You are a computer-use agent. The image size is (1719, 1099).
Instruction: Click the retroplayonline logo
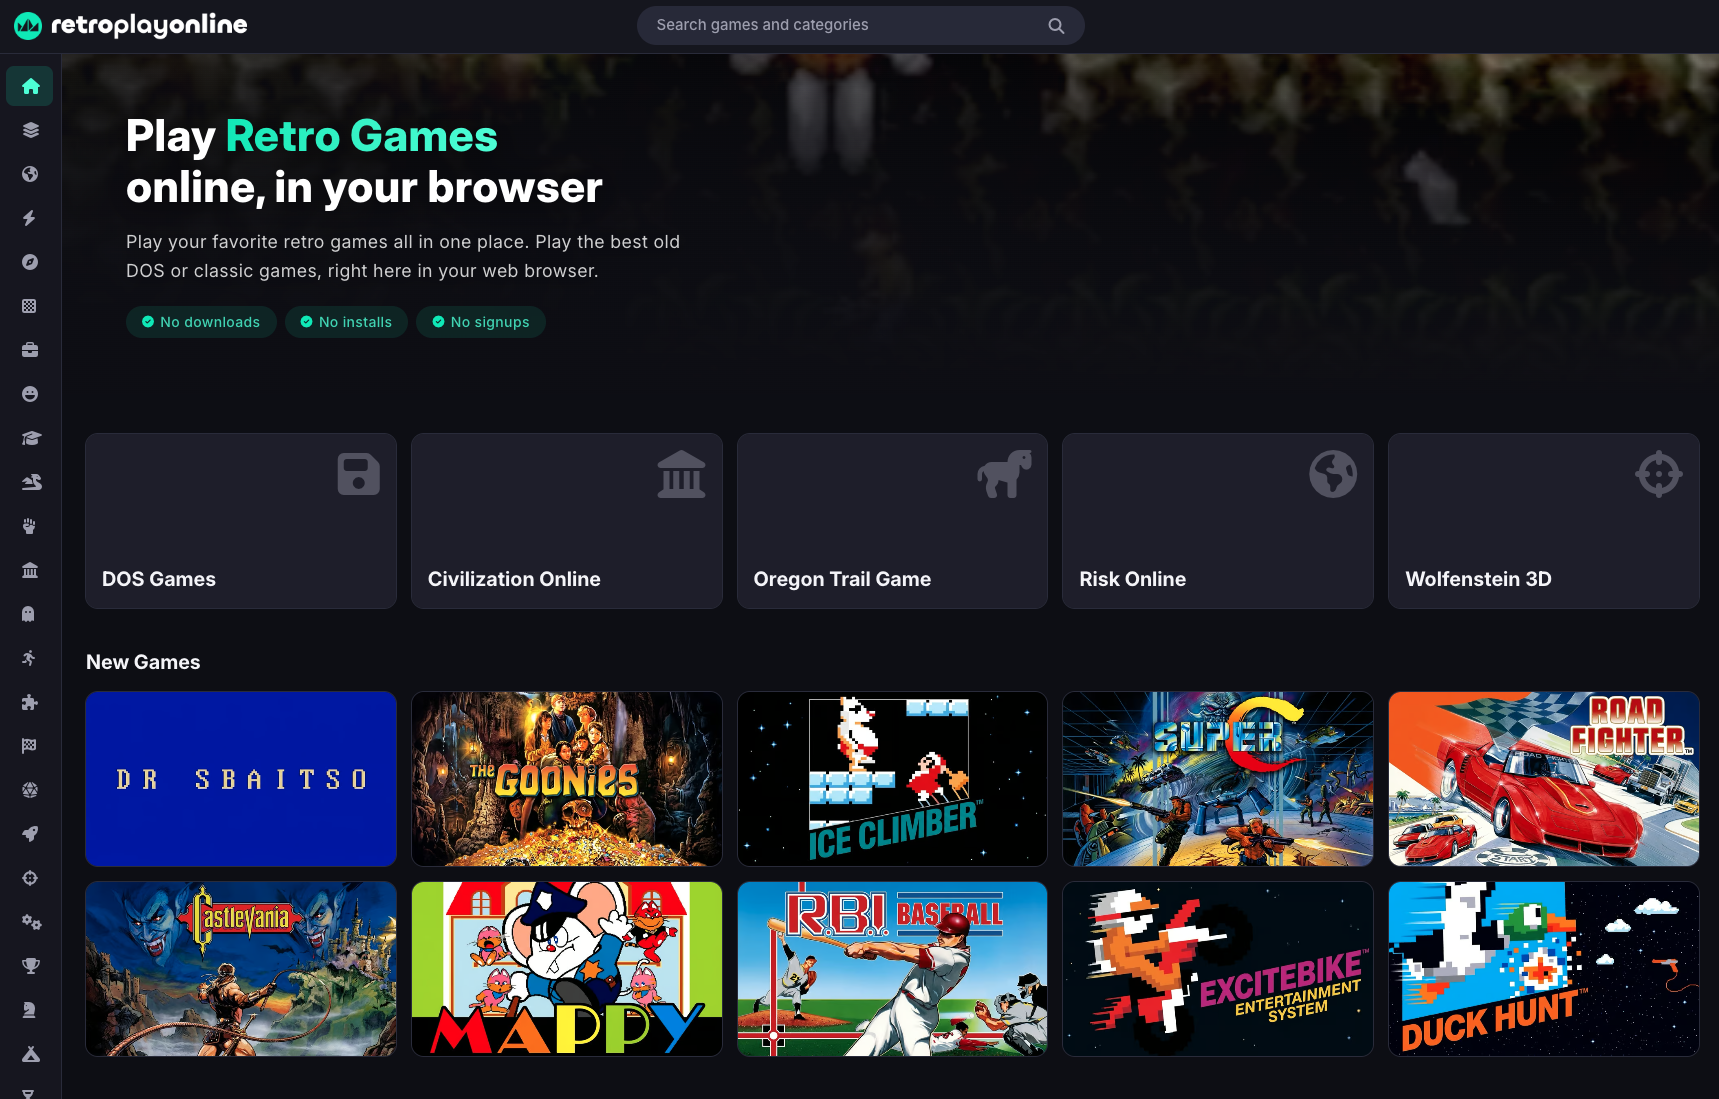click(x=131, y=26)
